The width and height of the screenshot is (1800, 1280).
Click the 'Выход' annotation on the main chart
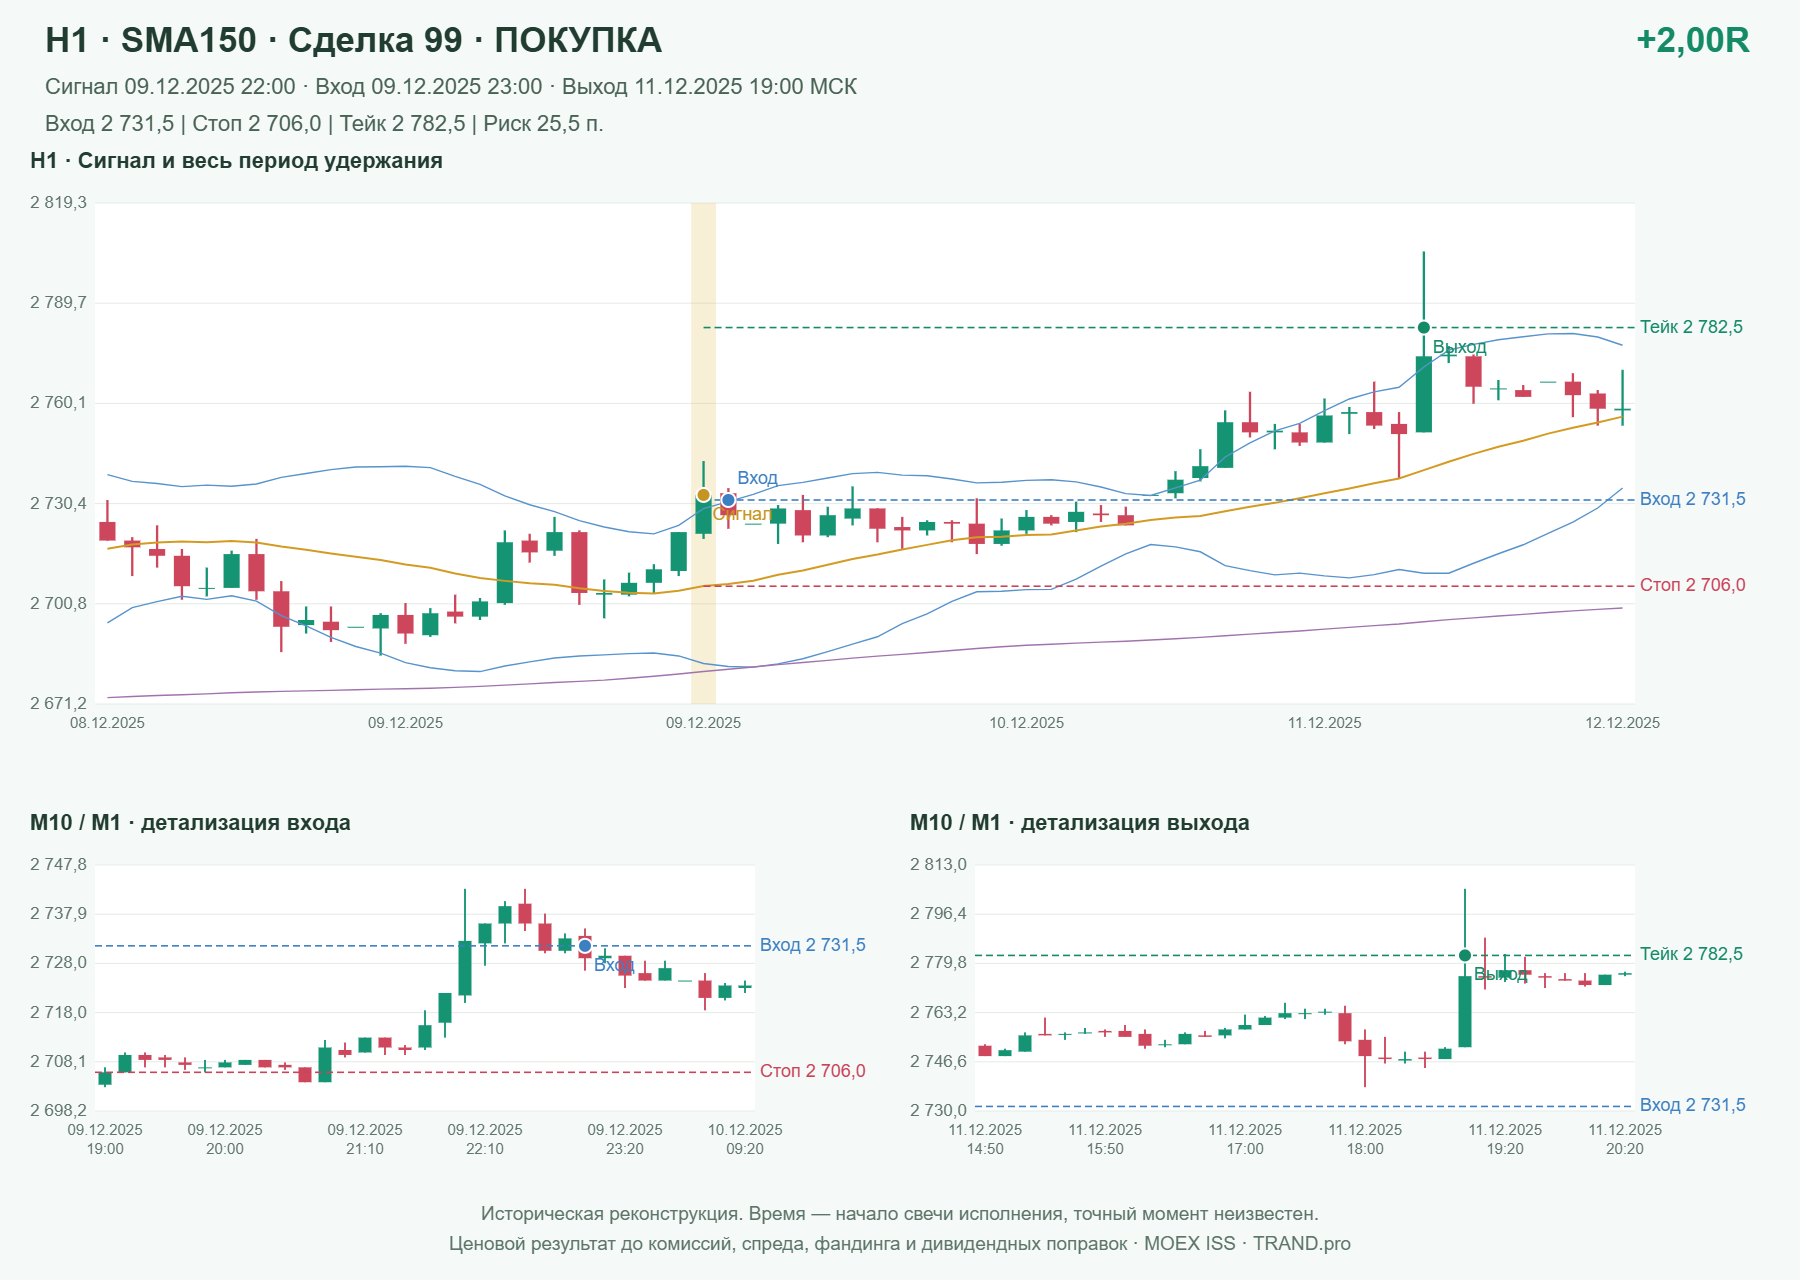tap(1459, 347)
